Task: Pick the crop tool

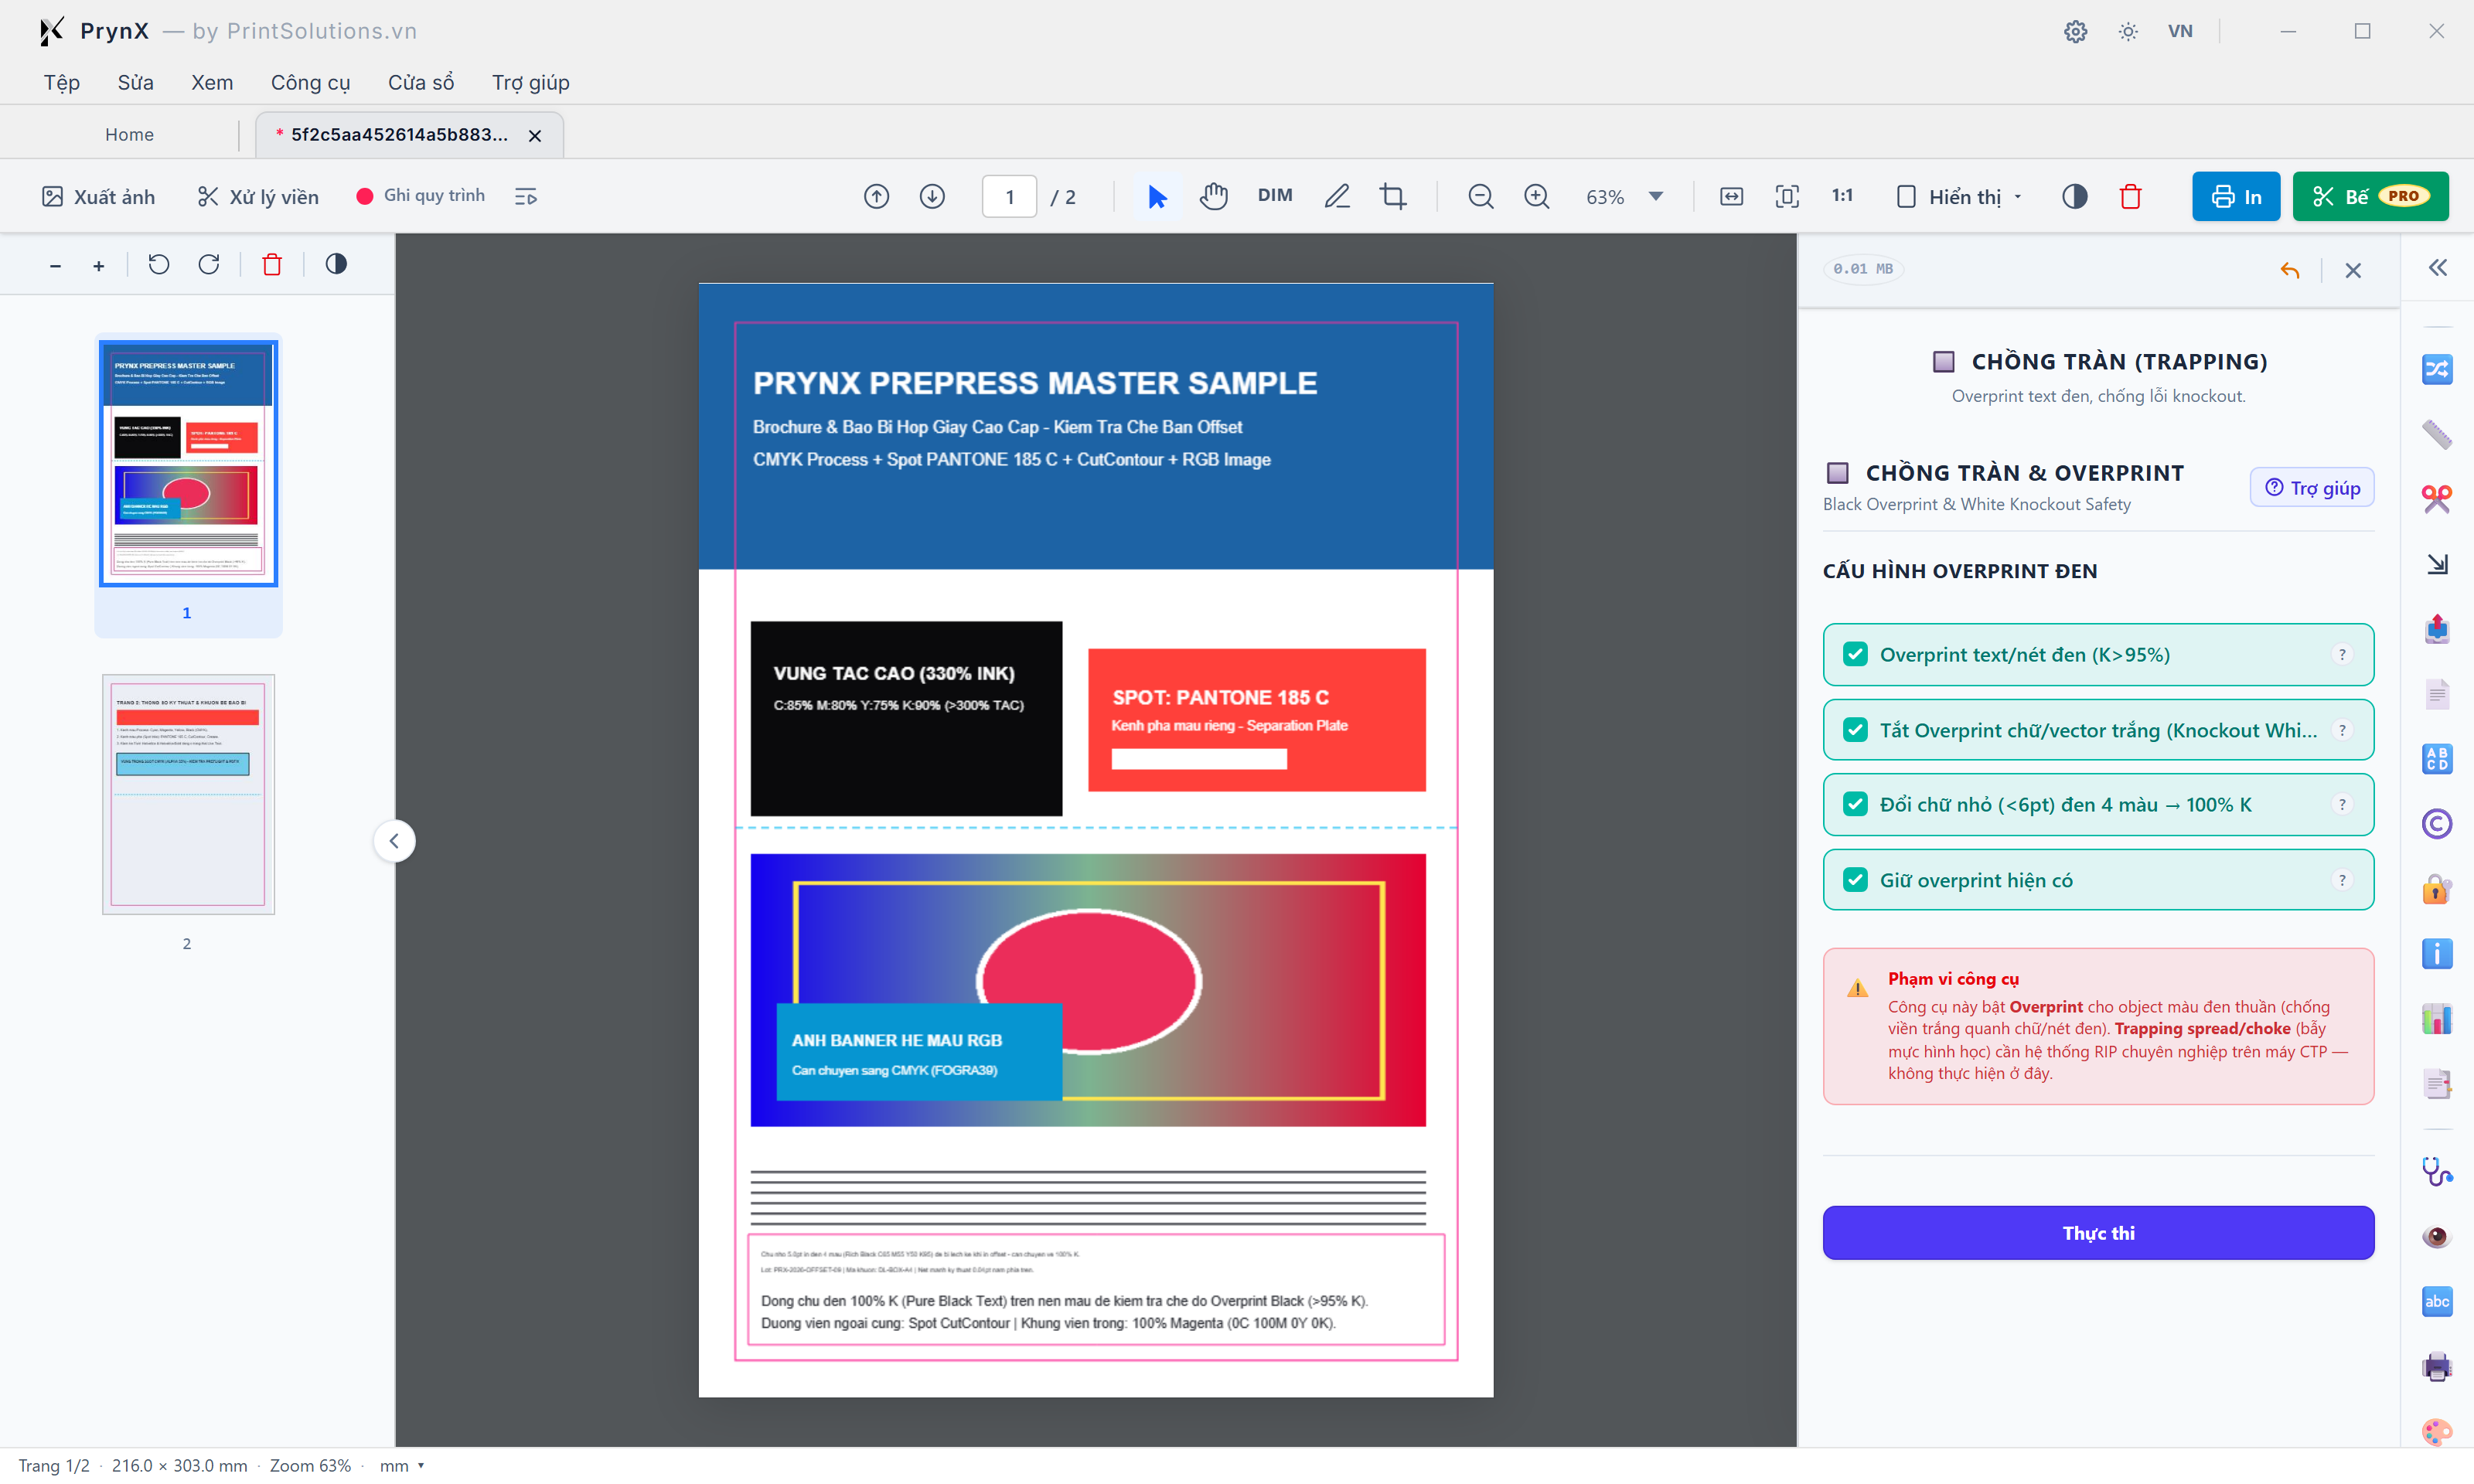Action: coord(1393,196)
